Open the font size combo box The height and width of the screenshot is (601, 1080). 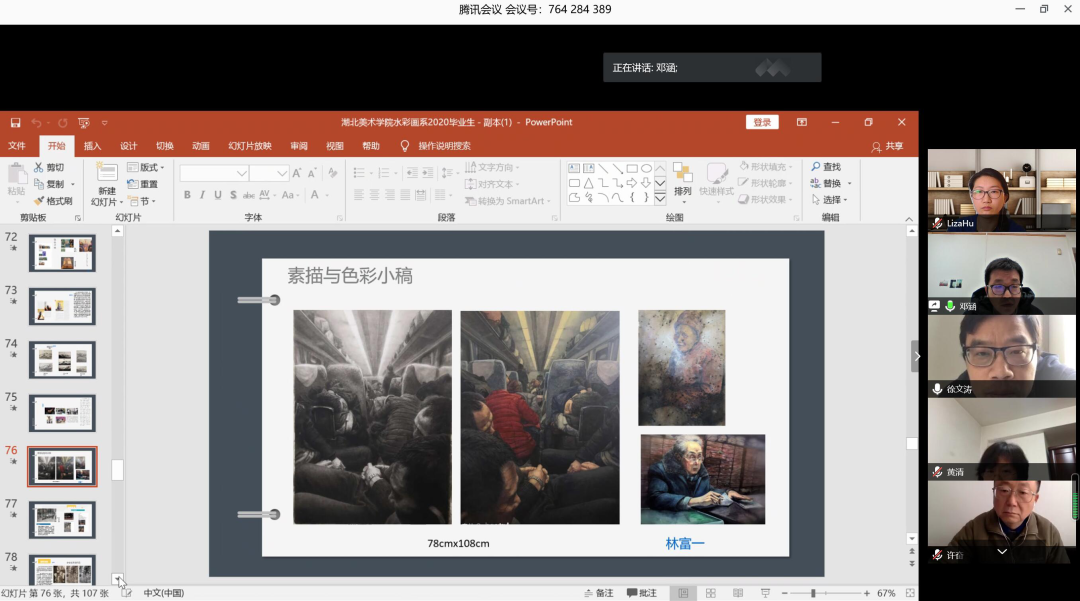[269, 173]
